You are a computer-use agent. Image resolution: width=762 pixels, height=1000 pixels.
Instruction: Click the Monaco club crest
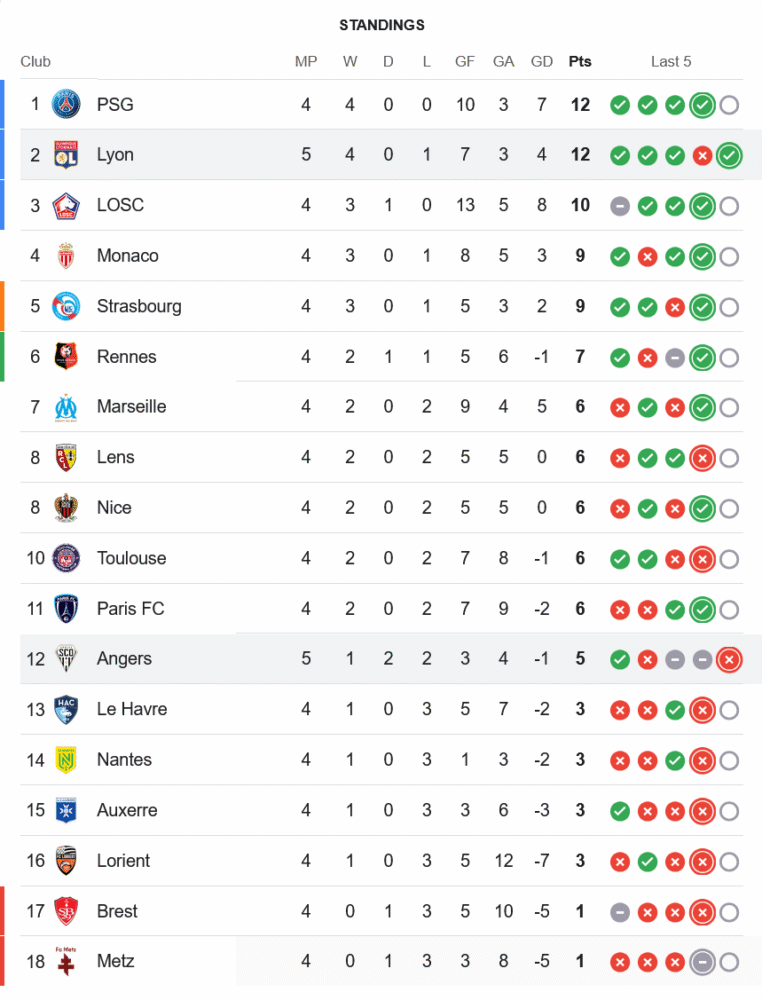click(66, 256)
